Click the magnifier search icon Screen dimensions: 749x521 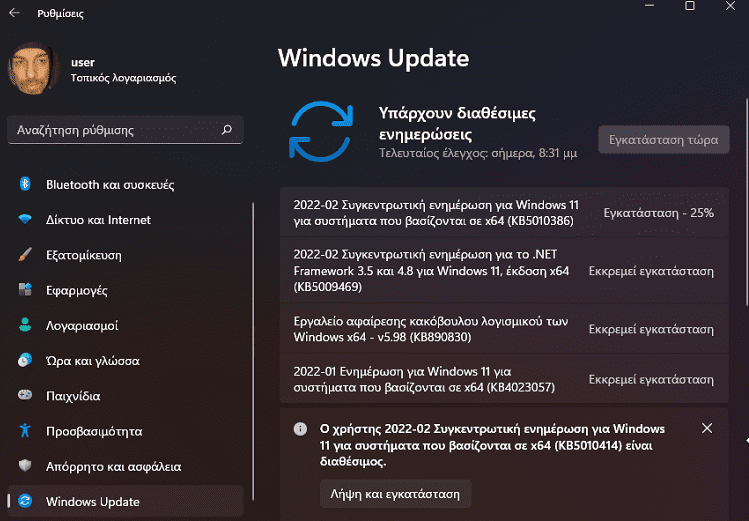[227, 129]
